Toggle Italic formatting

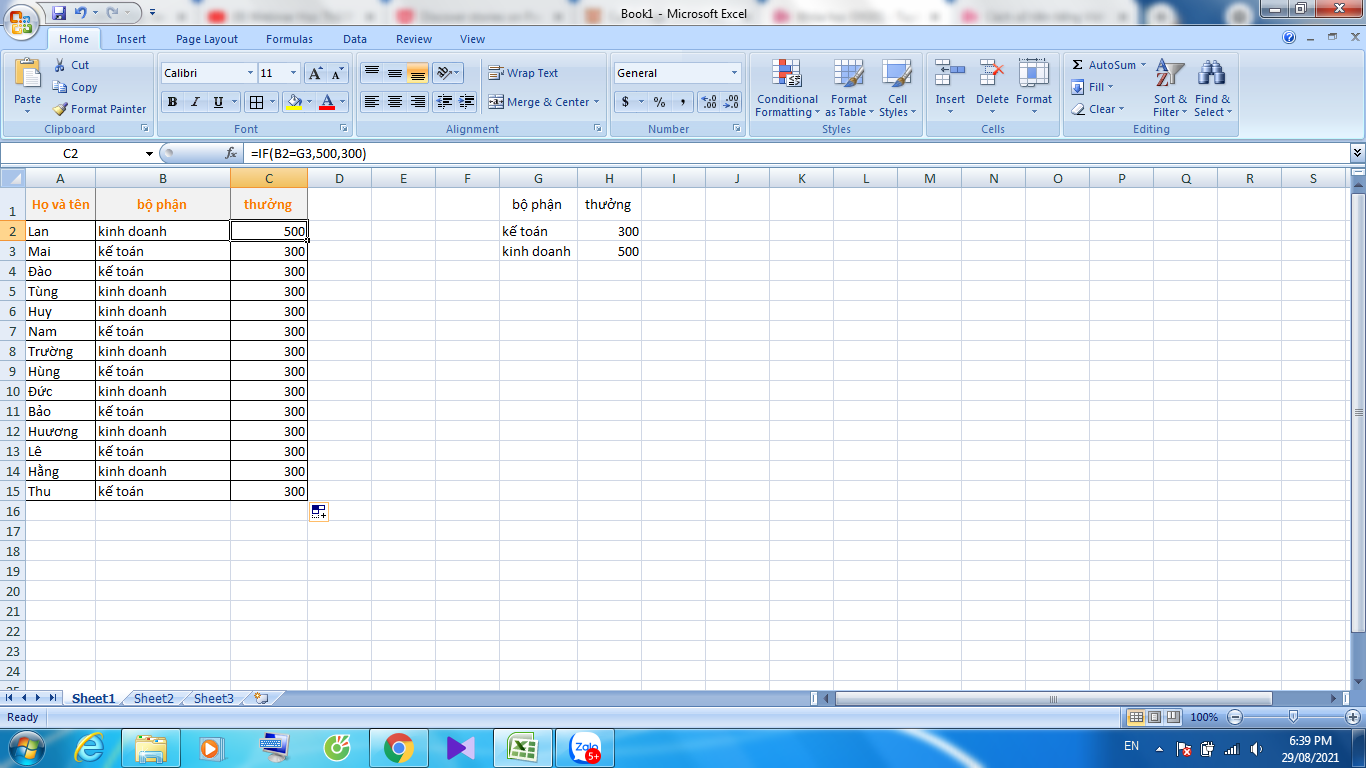[195, 102]
